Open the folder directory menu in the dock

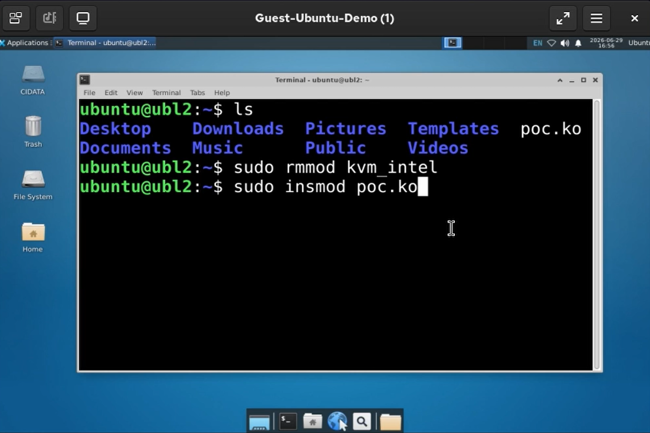point(390,422)
